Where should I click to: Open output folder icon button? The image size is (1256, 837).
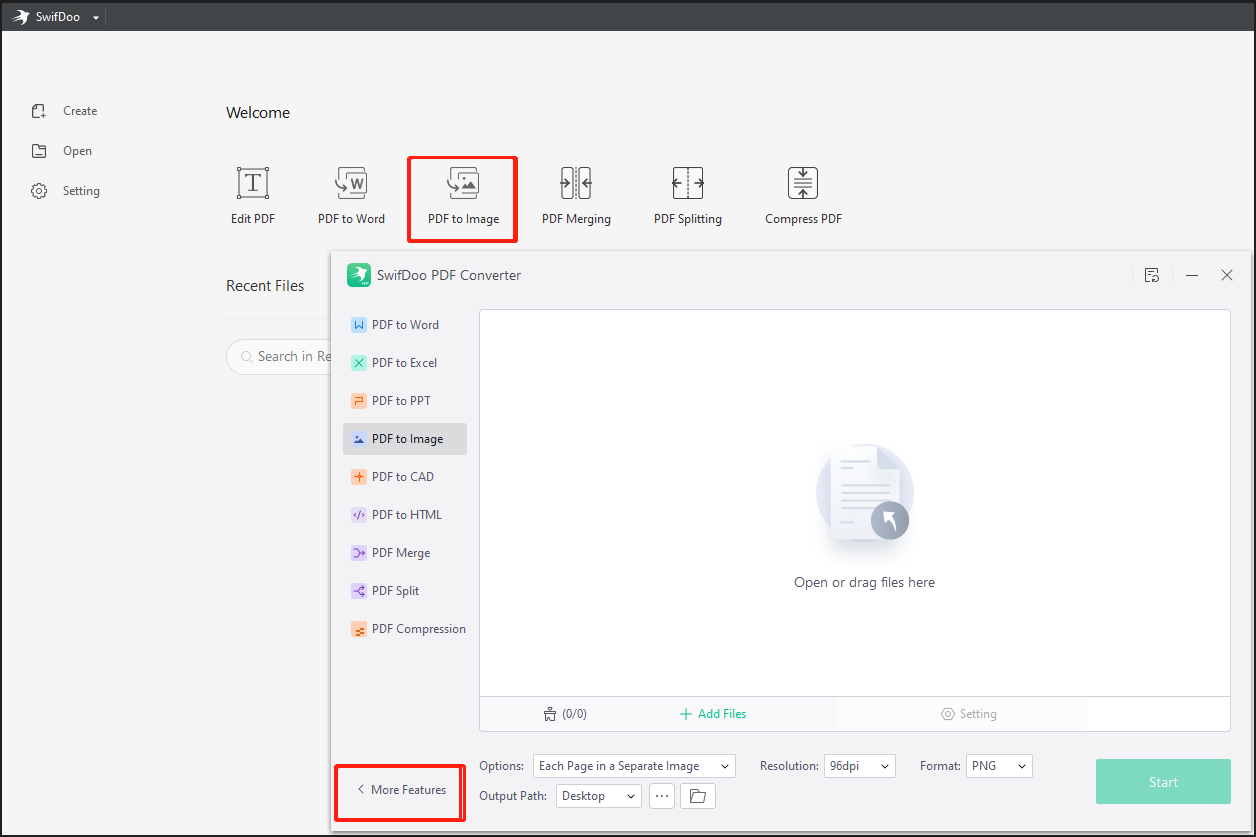click(x=698, y=796)
